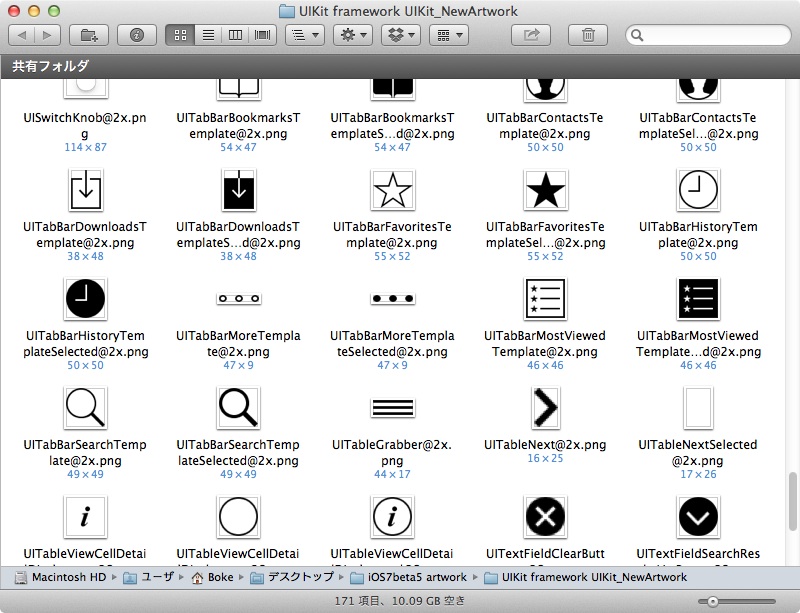Click the UITabBarHistoryTemplate@2x.png file name
Image resolution: width=800 pixels, height=613 pixels.
point(698,234)
